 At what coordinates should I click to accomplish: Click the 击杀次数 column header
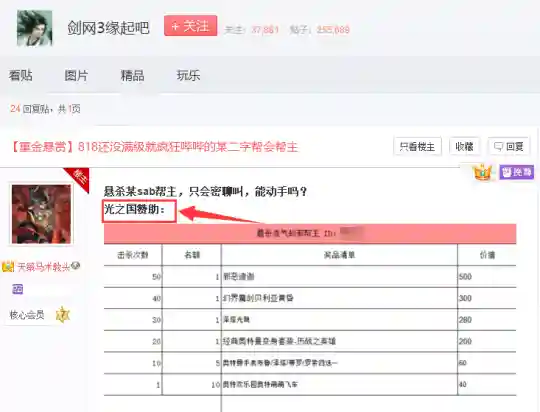[133, 255]
